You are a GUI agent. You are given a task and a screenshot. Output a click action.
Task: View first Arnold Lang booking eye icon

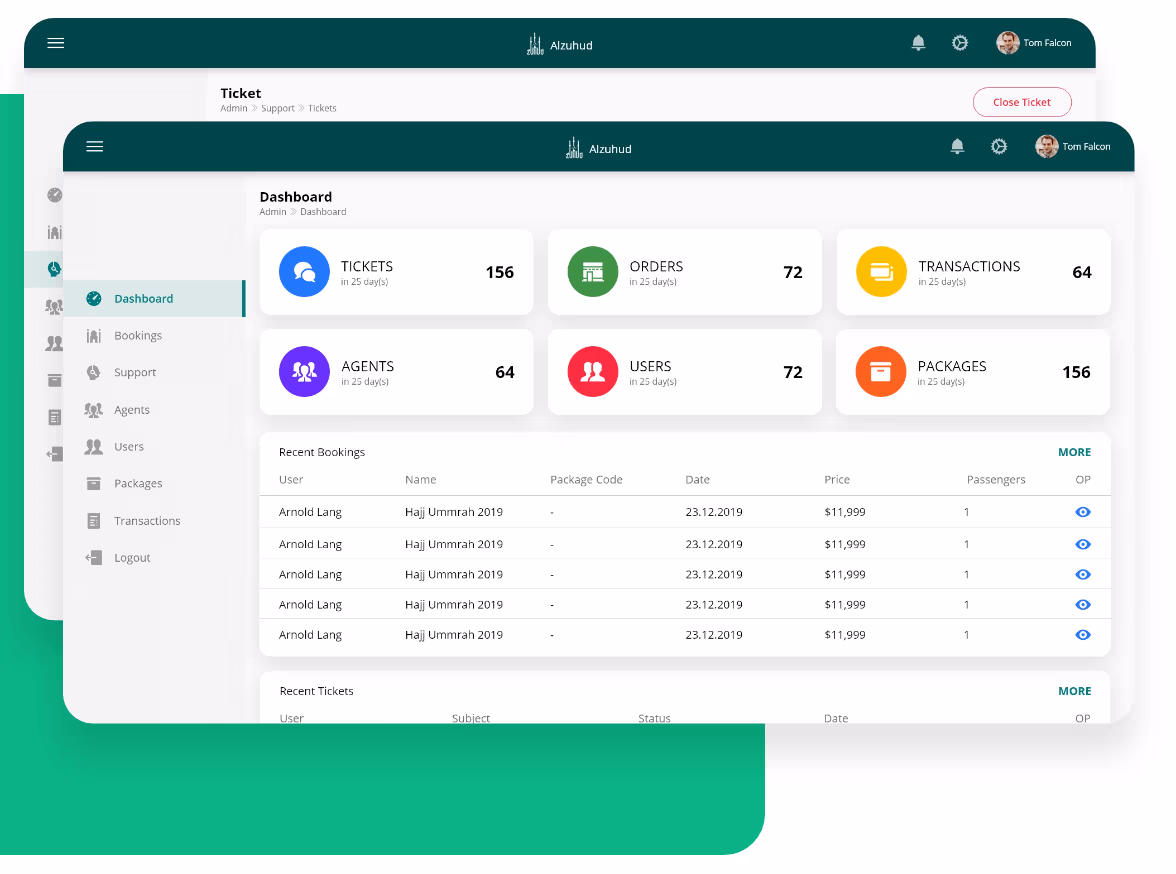pos(1082,512)
